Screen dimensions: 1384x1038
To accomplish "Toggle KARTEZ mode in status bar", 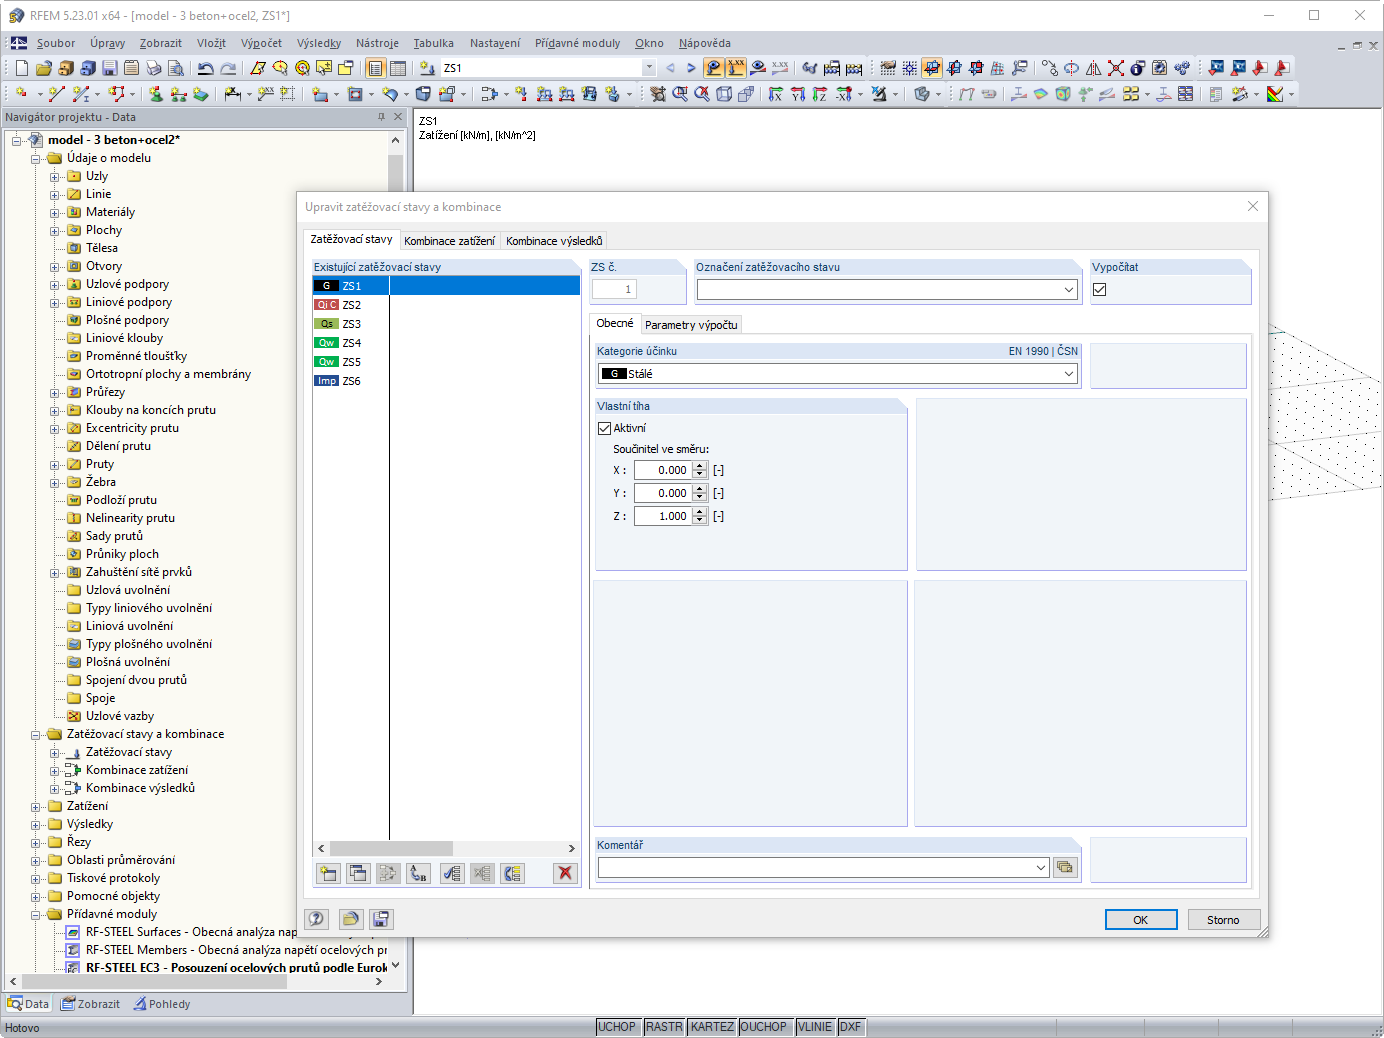I will click(x=712, y=1027).
